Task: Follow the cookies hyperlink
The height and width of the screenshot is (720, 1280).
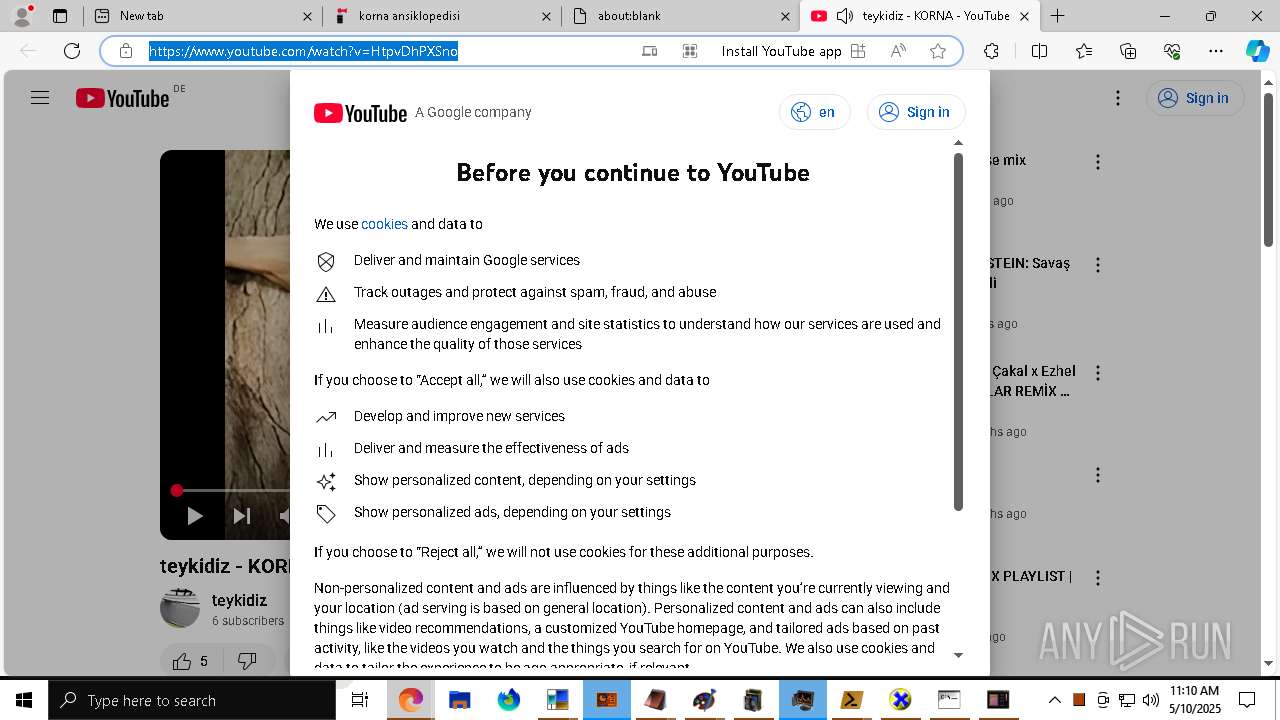Action: click(x=384, y=224)
